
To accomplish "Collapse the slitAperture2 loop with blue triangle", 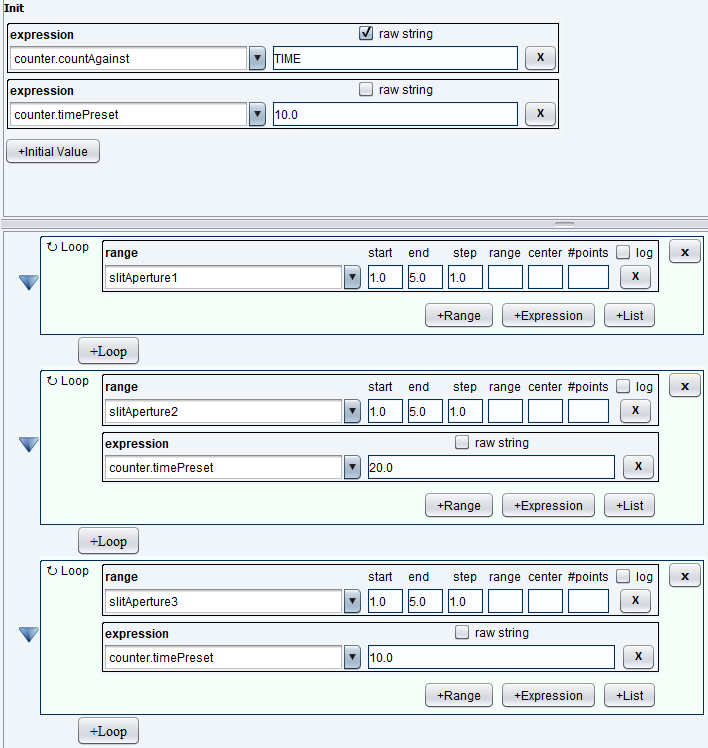I will tap(29, 444).
